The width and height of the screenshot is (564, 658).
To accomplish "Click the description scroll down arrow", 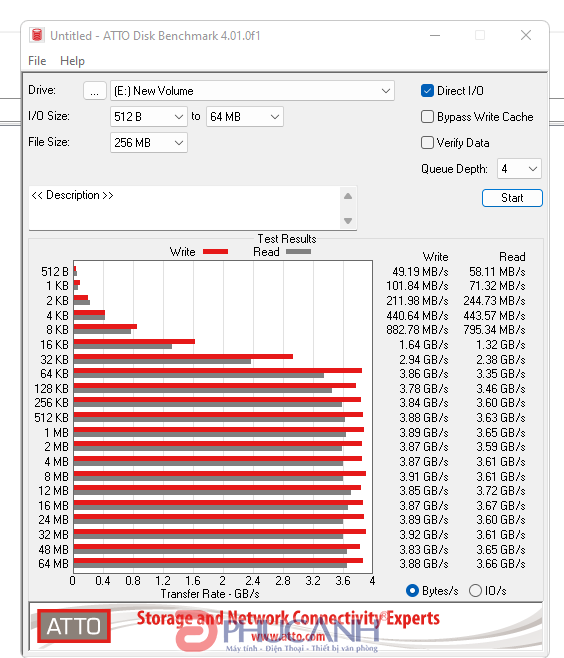I will coord(348,220).
